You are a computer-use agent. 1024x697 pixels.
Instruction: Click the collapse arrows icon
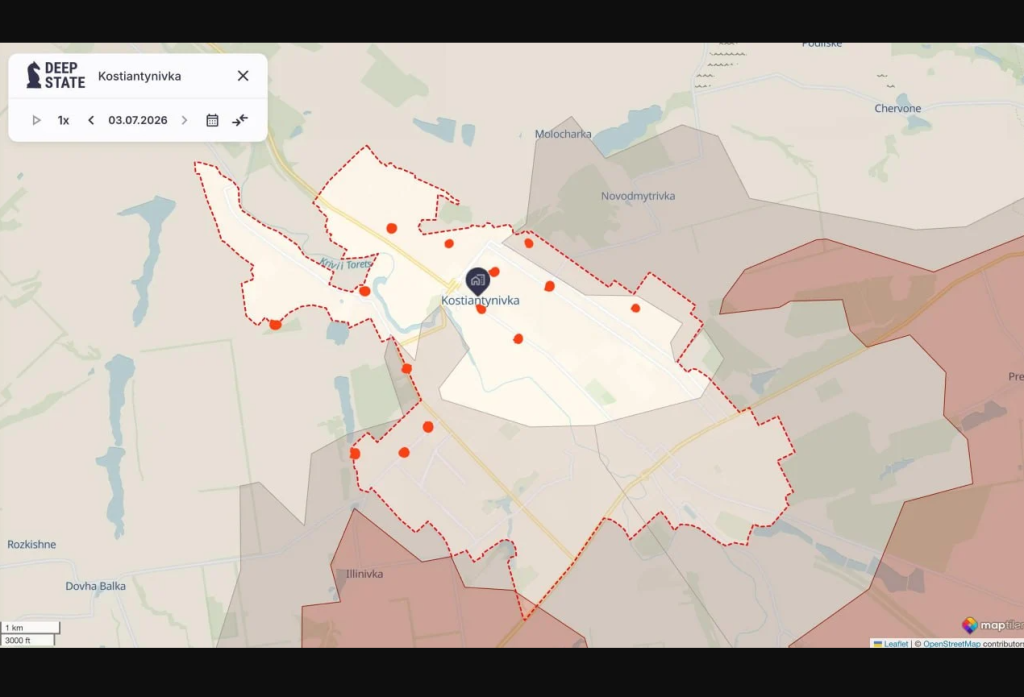240,120
